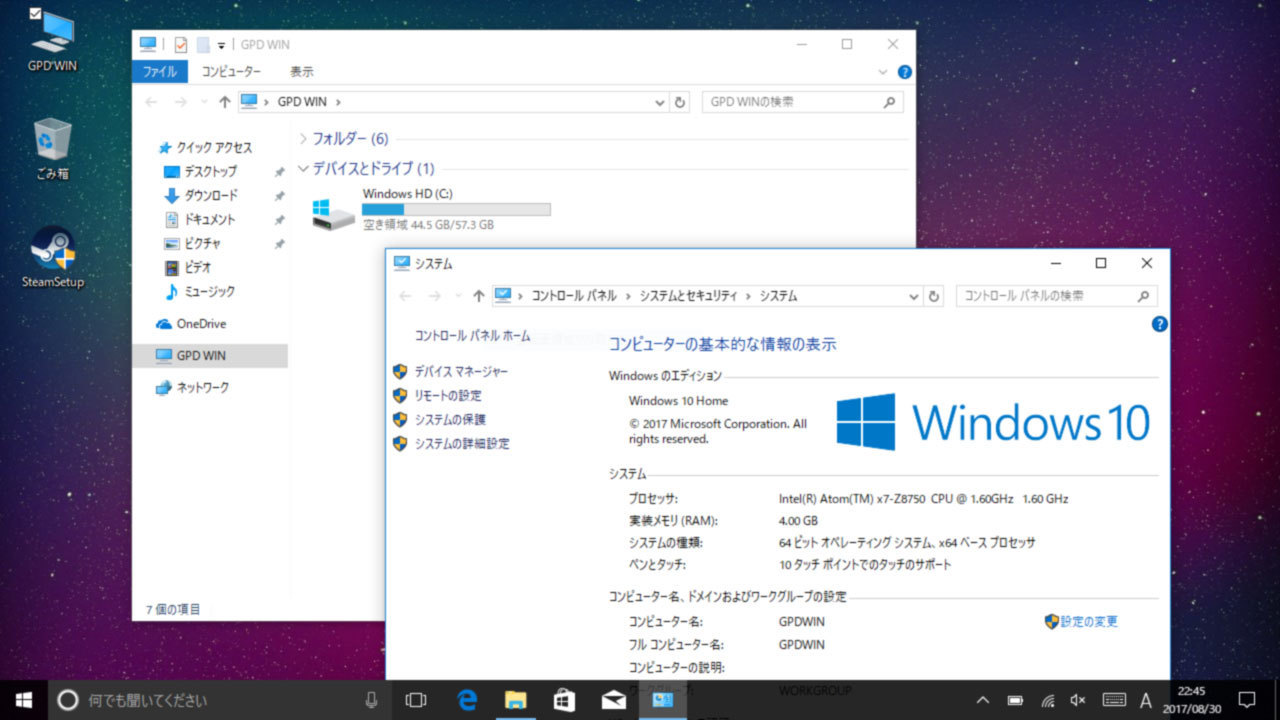Open address dropdown in システム window

913,296
